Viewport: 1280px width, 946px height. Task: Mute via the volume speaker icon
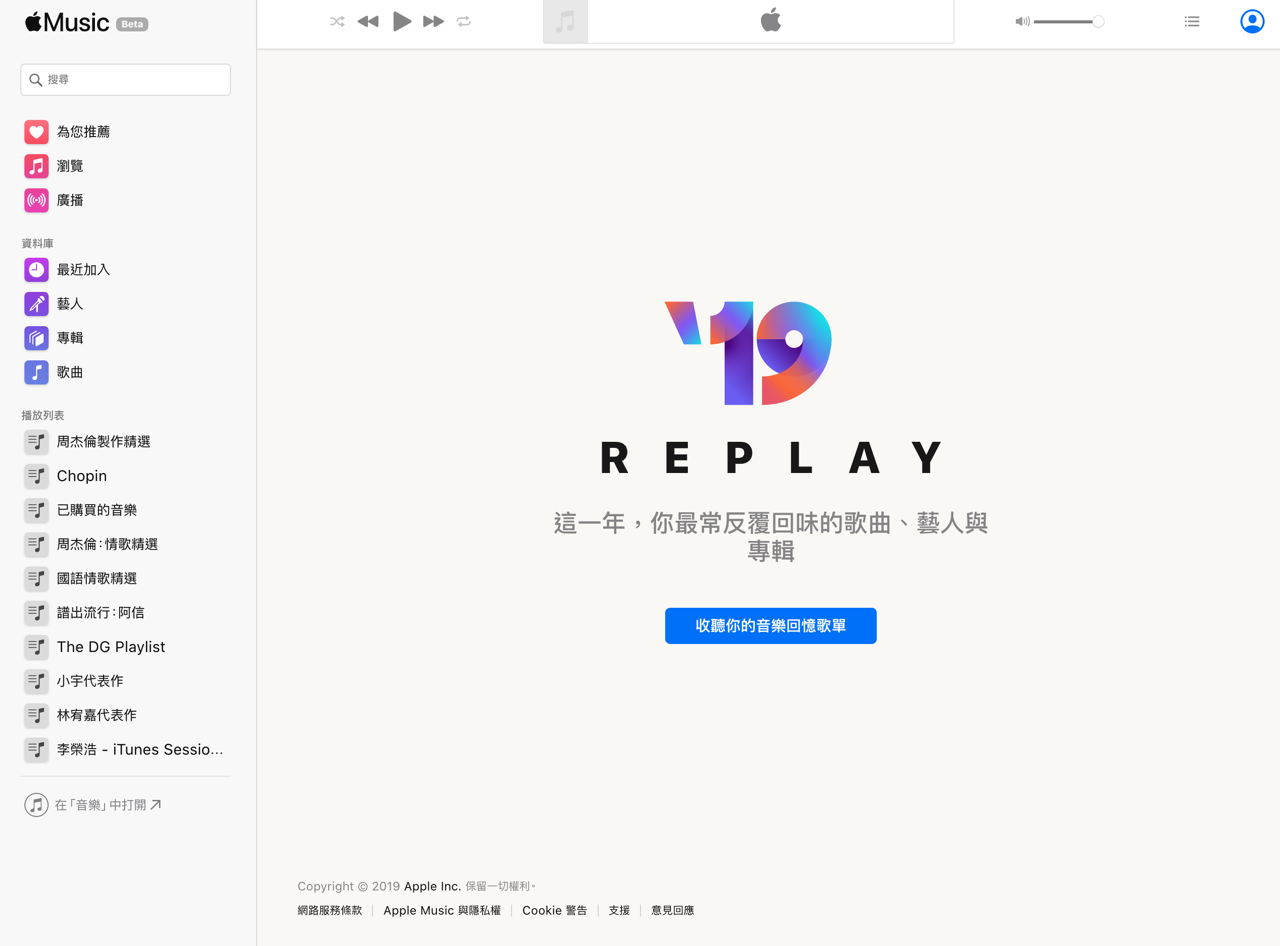[1022, 21]
